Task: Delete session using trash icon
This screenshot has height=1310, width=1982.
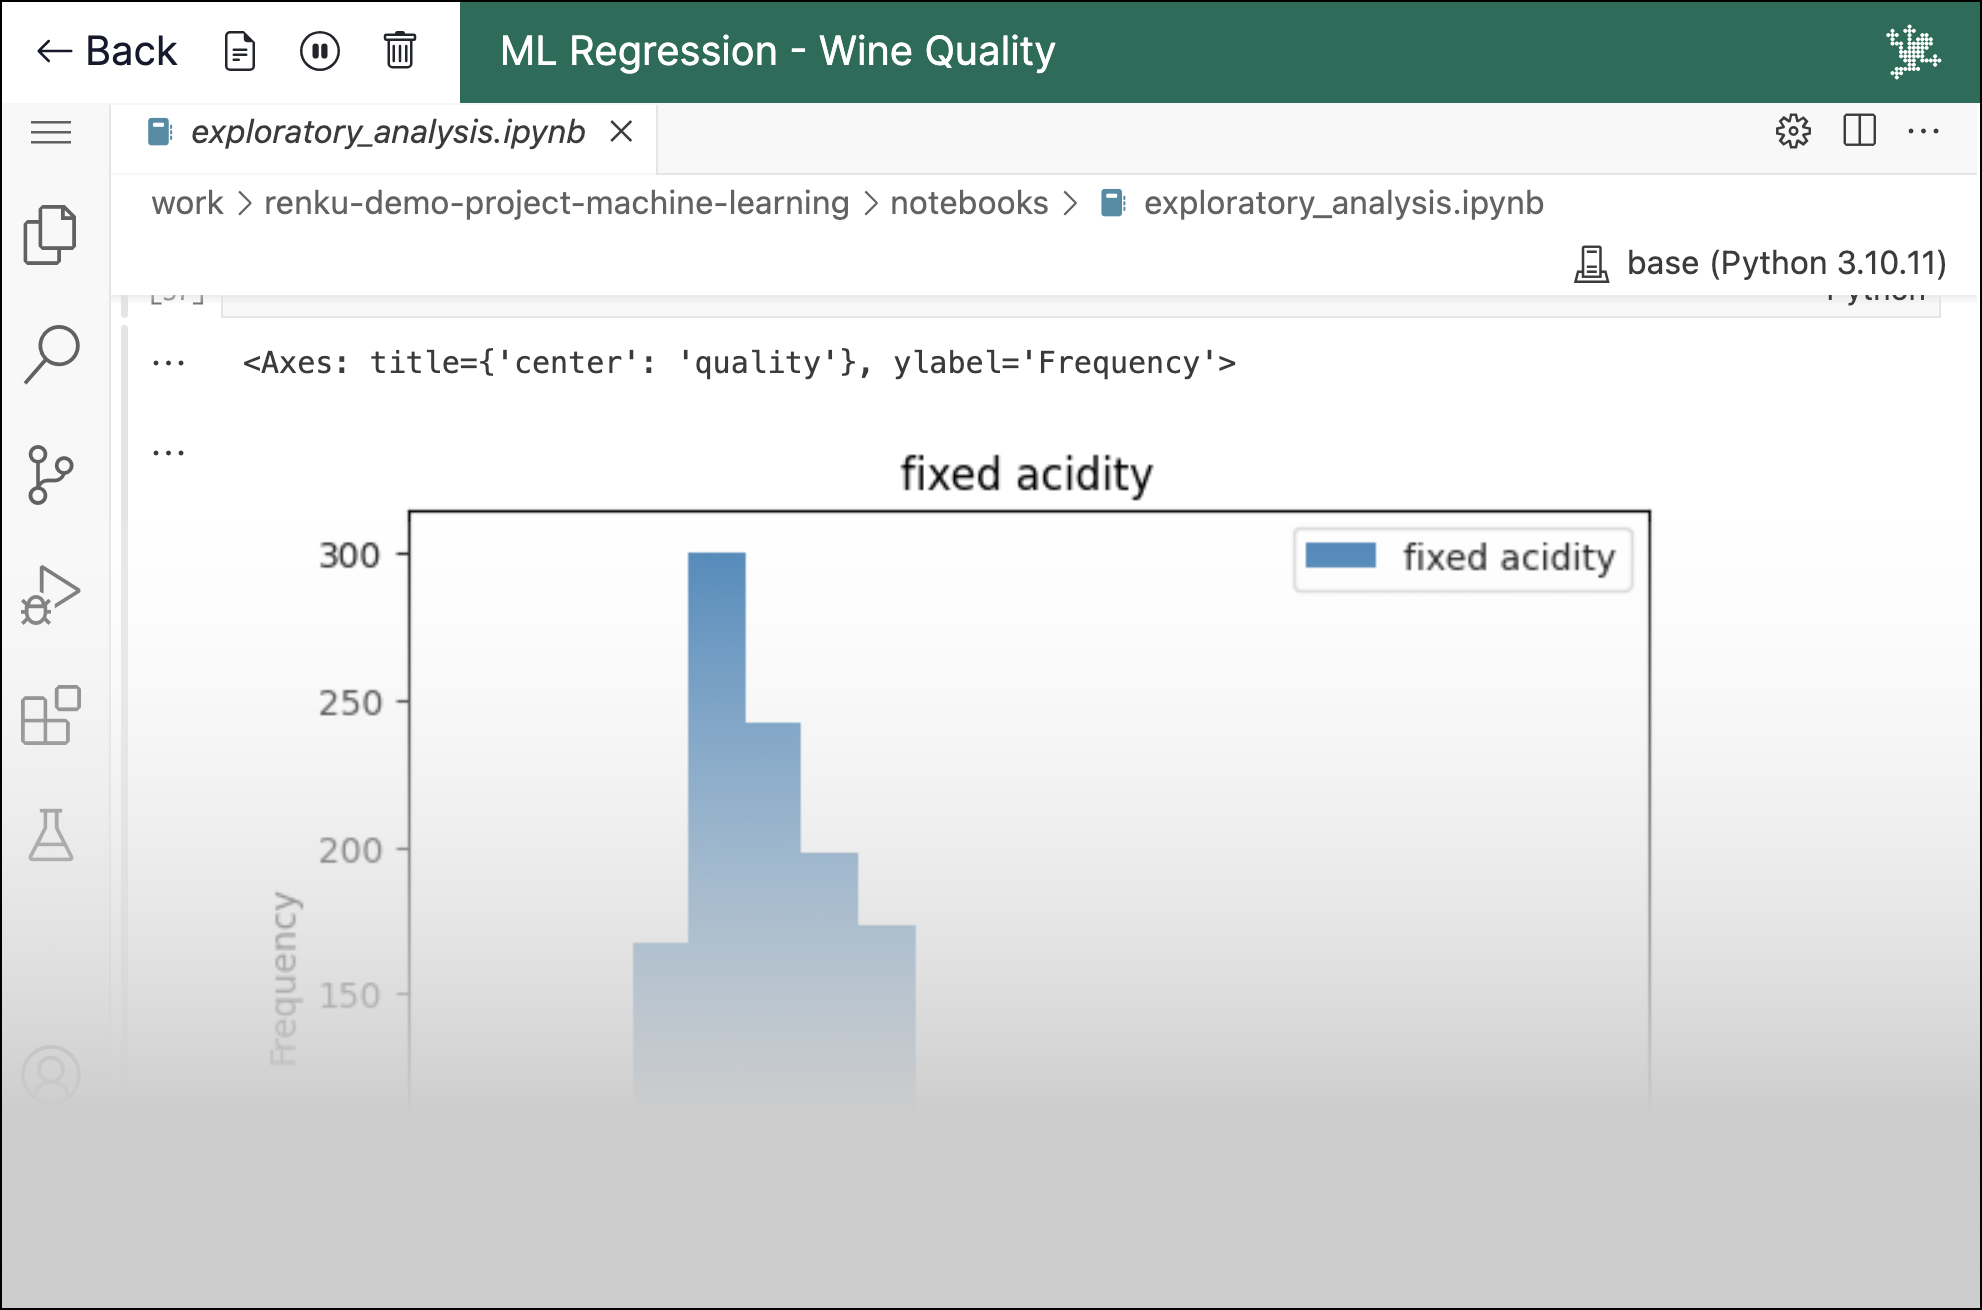Action: coord(400,51)
